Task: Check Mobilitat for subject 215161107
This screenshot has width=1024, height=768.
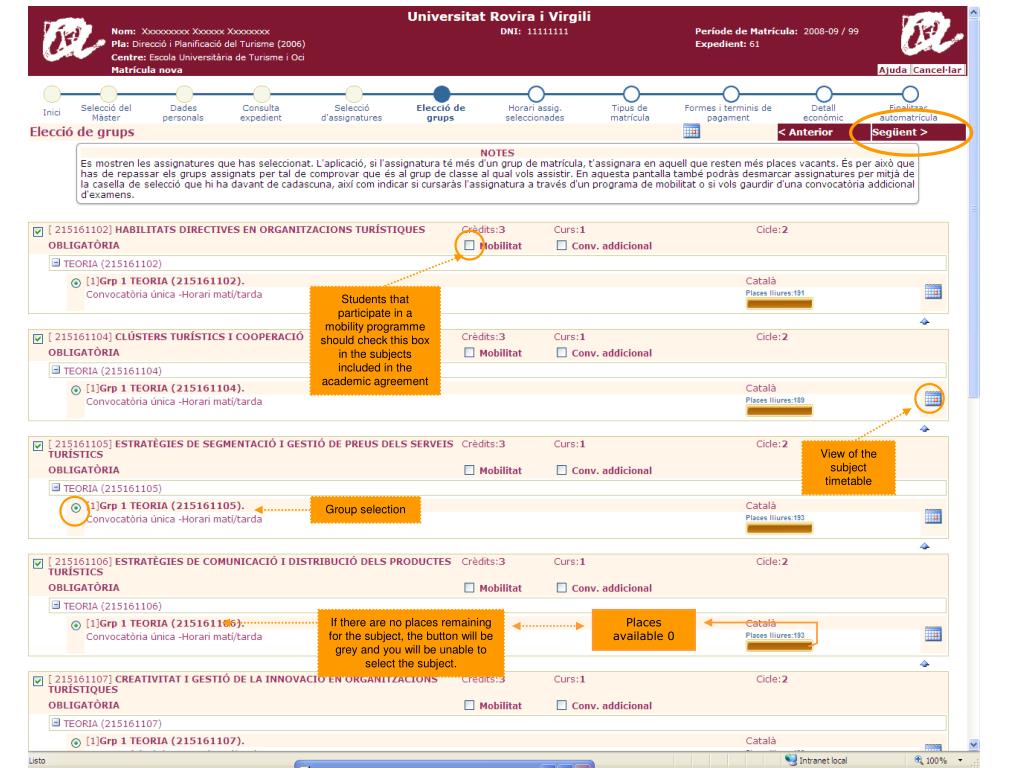Action: [x=469, y=705]
